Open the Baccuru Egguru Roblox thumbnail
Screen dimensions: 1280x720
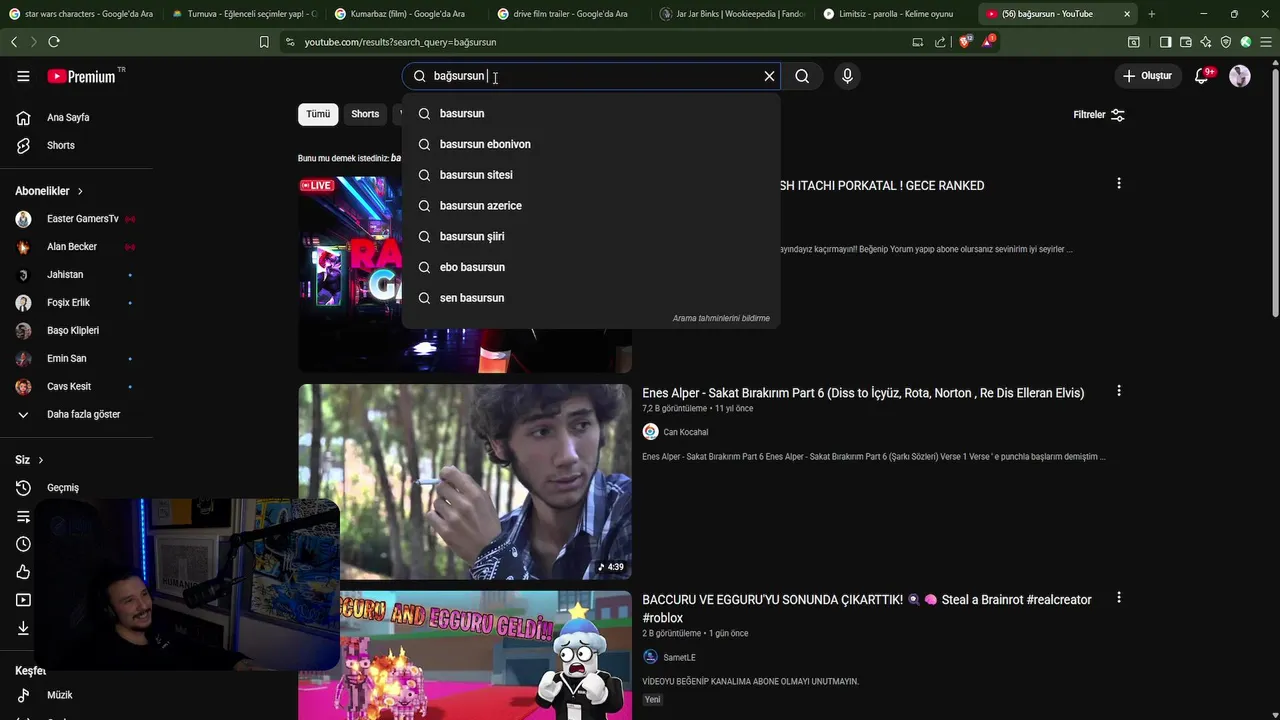point(465,655)
